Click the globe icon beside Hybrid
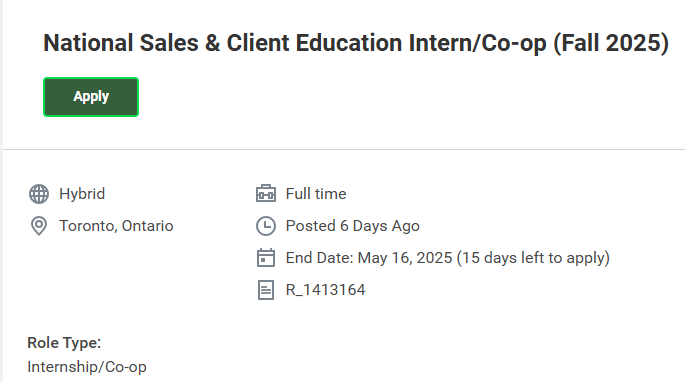The width and height of the screenshot is (685, 383). (39, 194)
